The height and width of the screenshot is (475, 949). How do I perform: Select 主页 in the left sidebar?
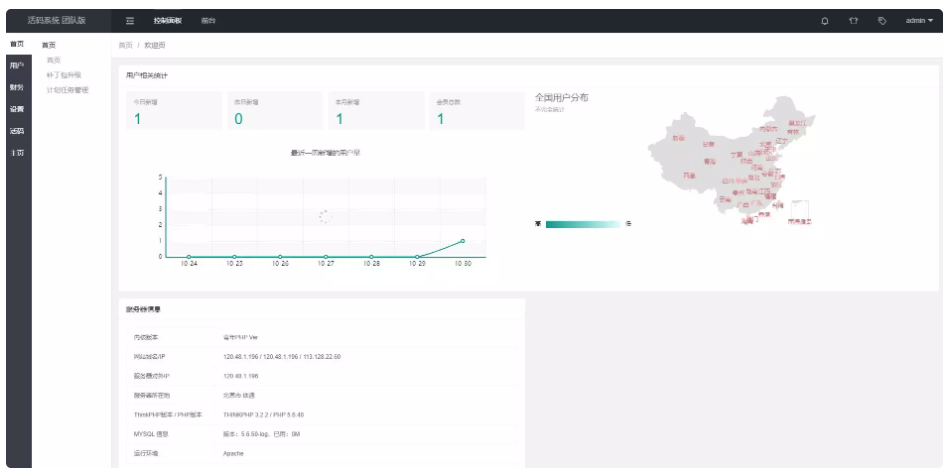pyautogui.click(x=17, y=152)
